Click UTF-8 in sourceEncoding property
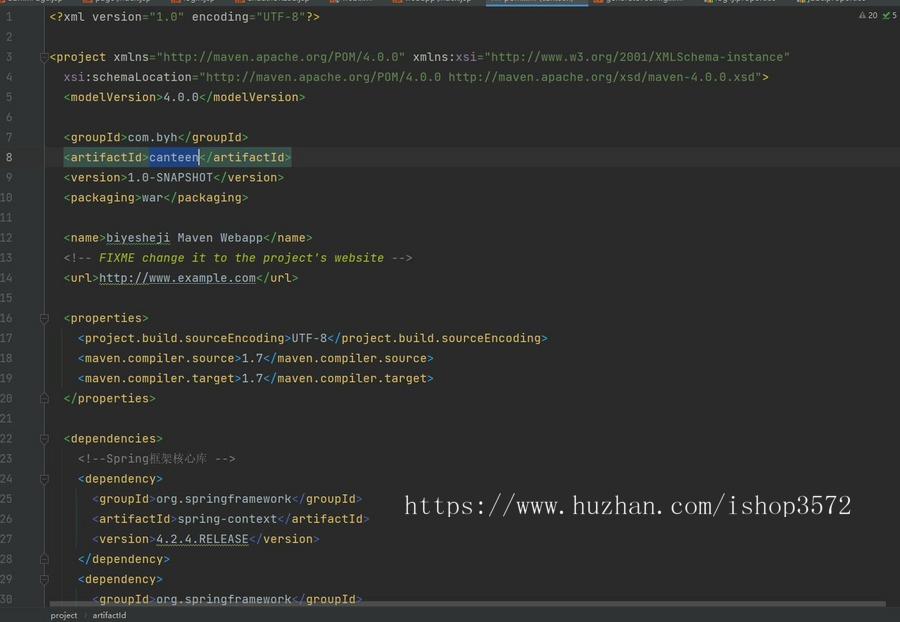The image size is (900, 622). point(309,338)
